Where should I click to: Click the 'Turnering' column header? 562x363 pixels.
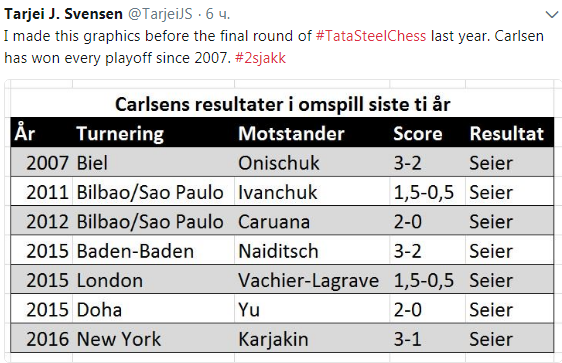(x=120, y=134)
